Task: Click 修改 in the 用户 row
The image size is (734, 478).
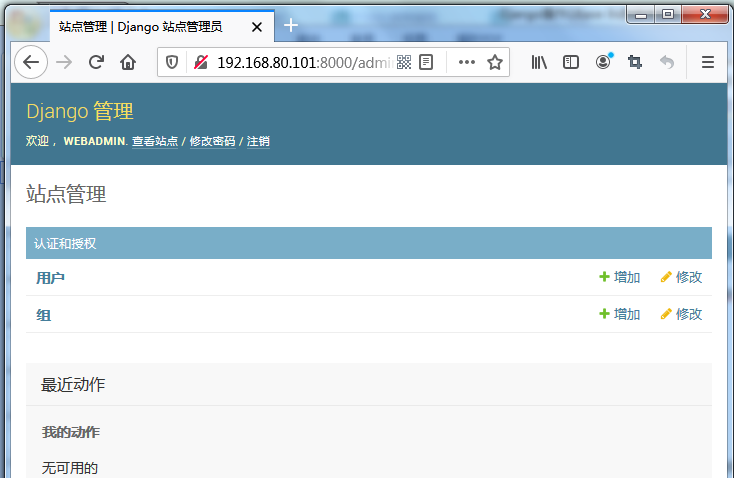Action: (681, 277)
